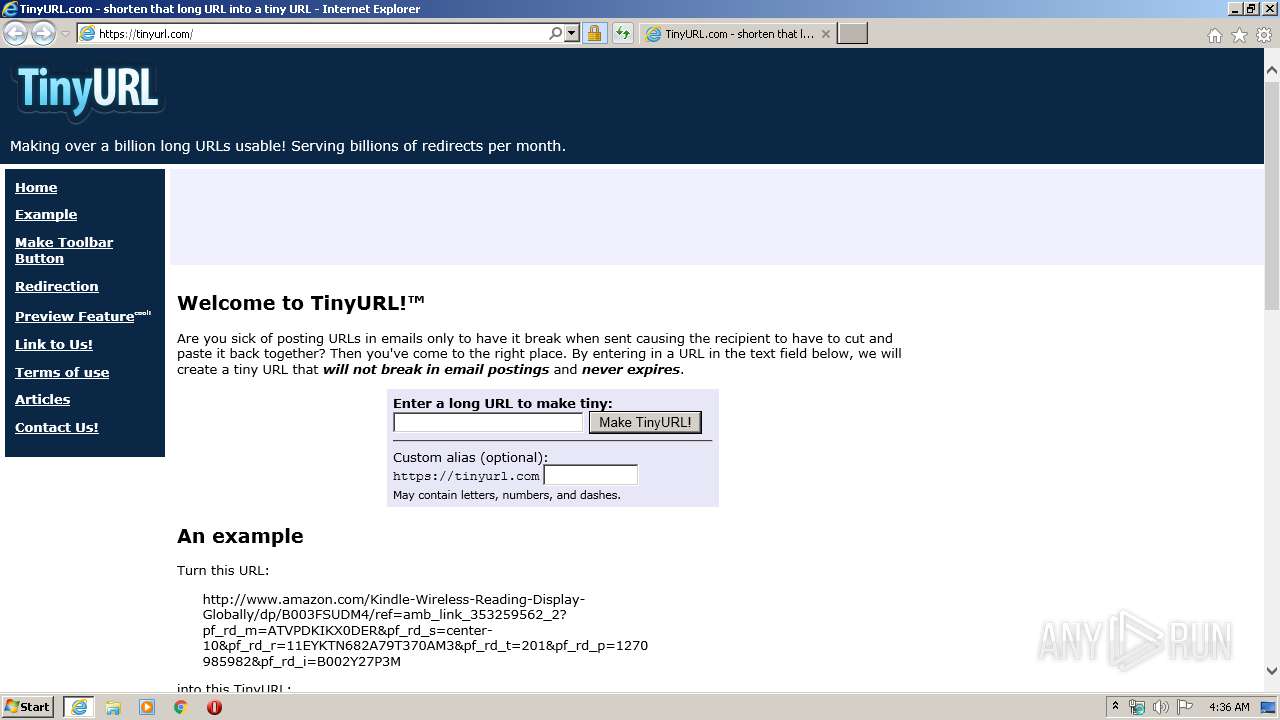Close the TinyURL.com tab
The width and height of the screenshot is (1280, 720).
[826, 33]
